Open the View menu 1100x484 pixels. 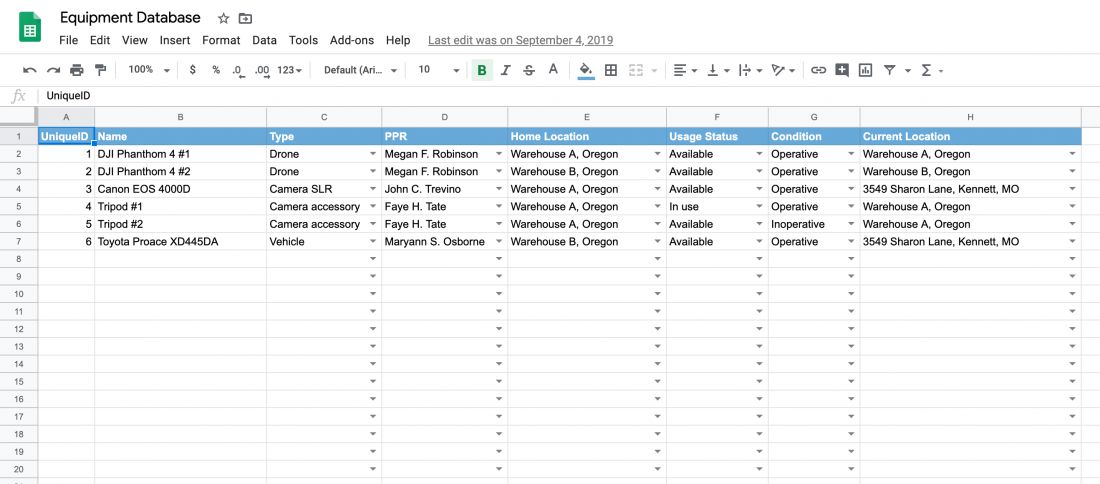pyautogui.click(x=135, y=41)
